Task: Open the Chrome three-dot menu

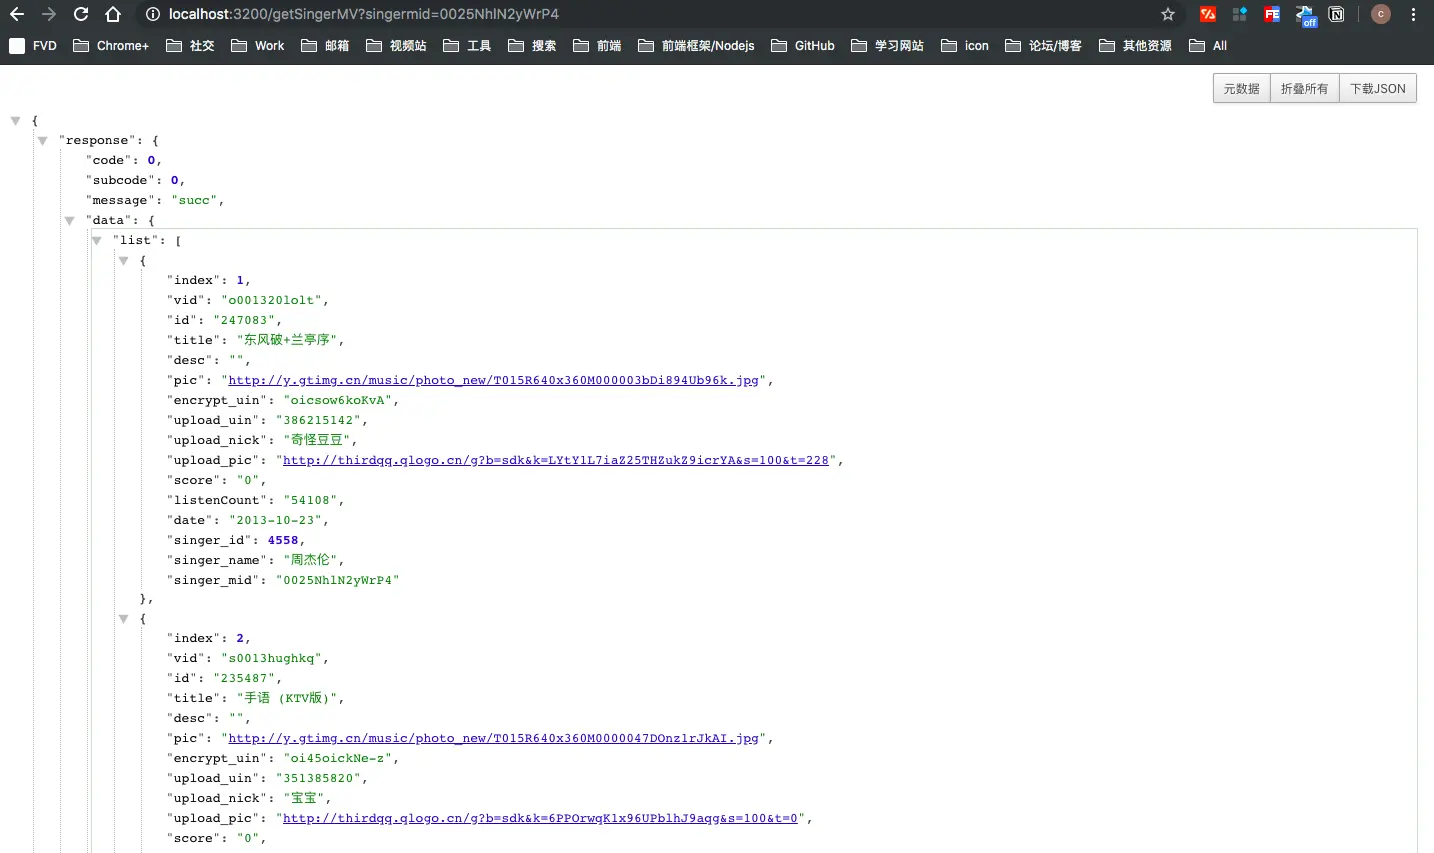Action: [x=1413, y=14]
